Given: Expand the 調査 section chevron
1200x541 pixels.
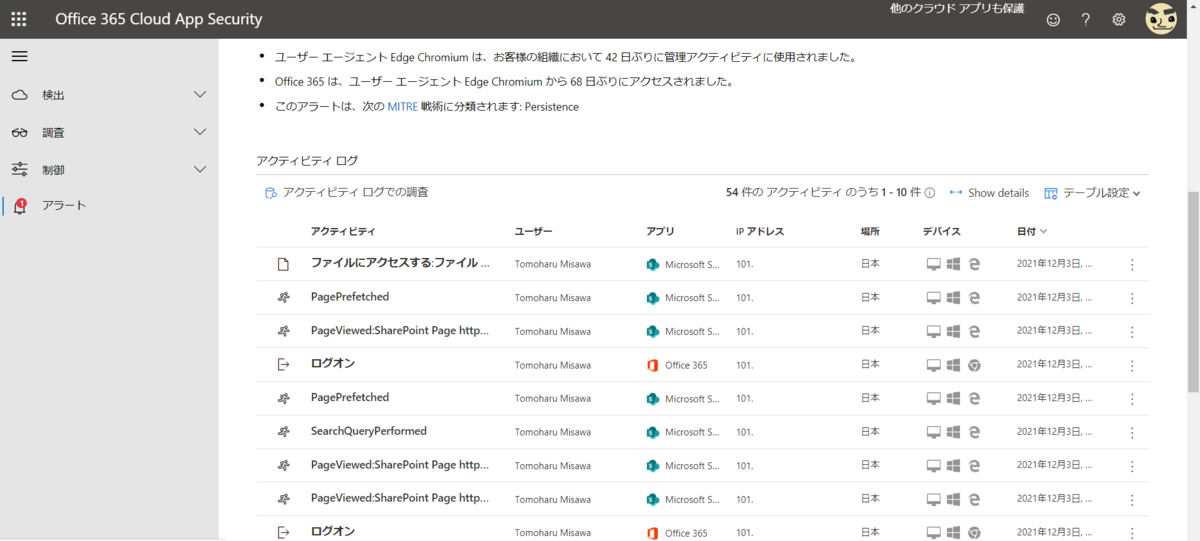Looking at the screenshot, I should pos(200,132).
